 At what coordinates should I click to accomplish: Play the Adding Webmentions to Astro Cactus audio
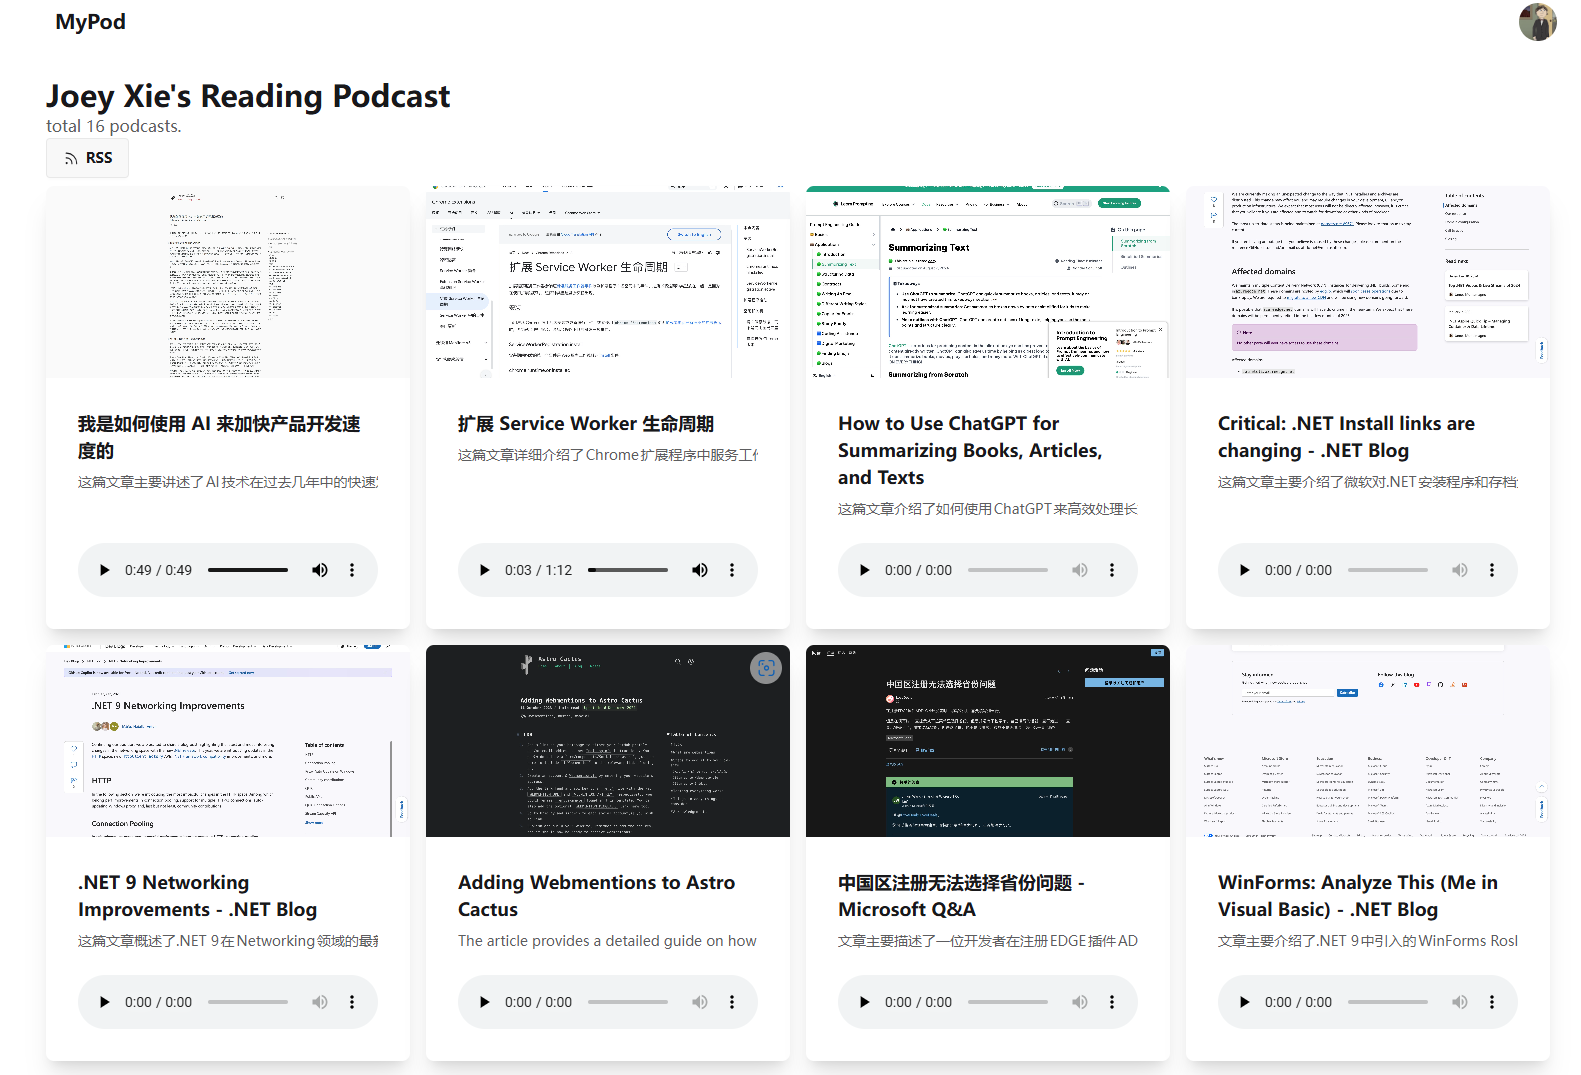point(484,1002)
